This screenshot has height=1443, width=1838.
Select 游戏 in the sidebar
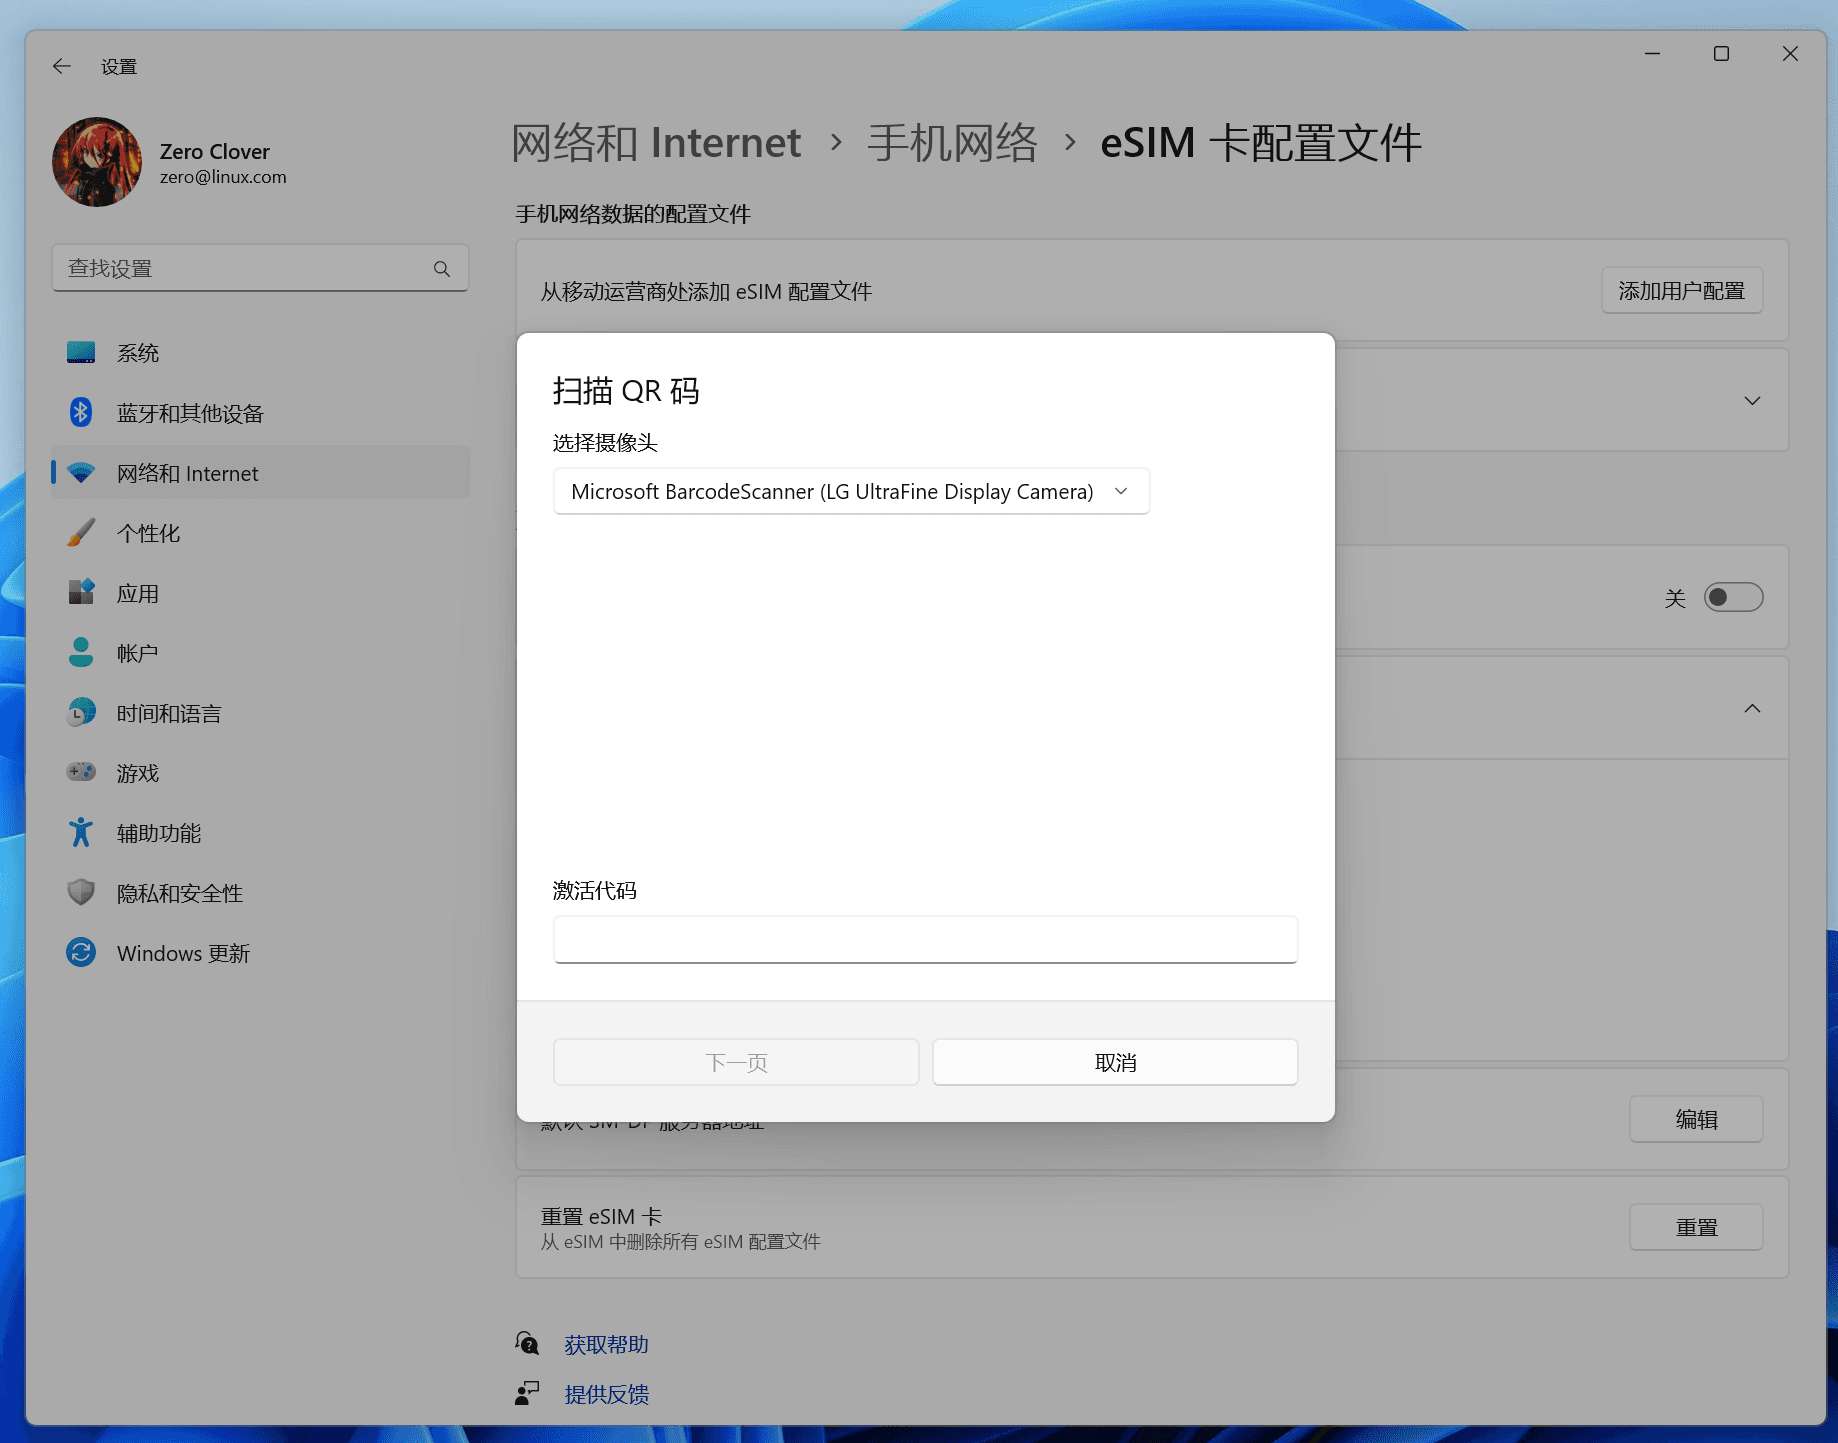pos(260,773)
